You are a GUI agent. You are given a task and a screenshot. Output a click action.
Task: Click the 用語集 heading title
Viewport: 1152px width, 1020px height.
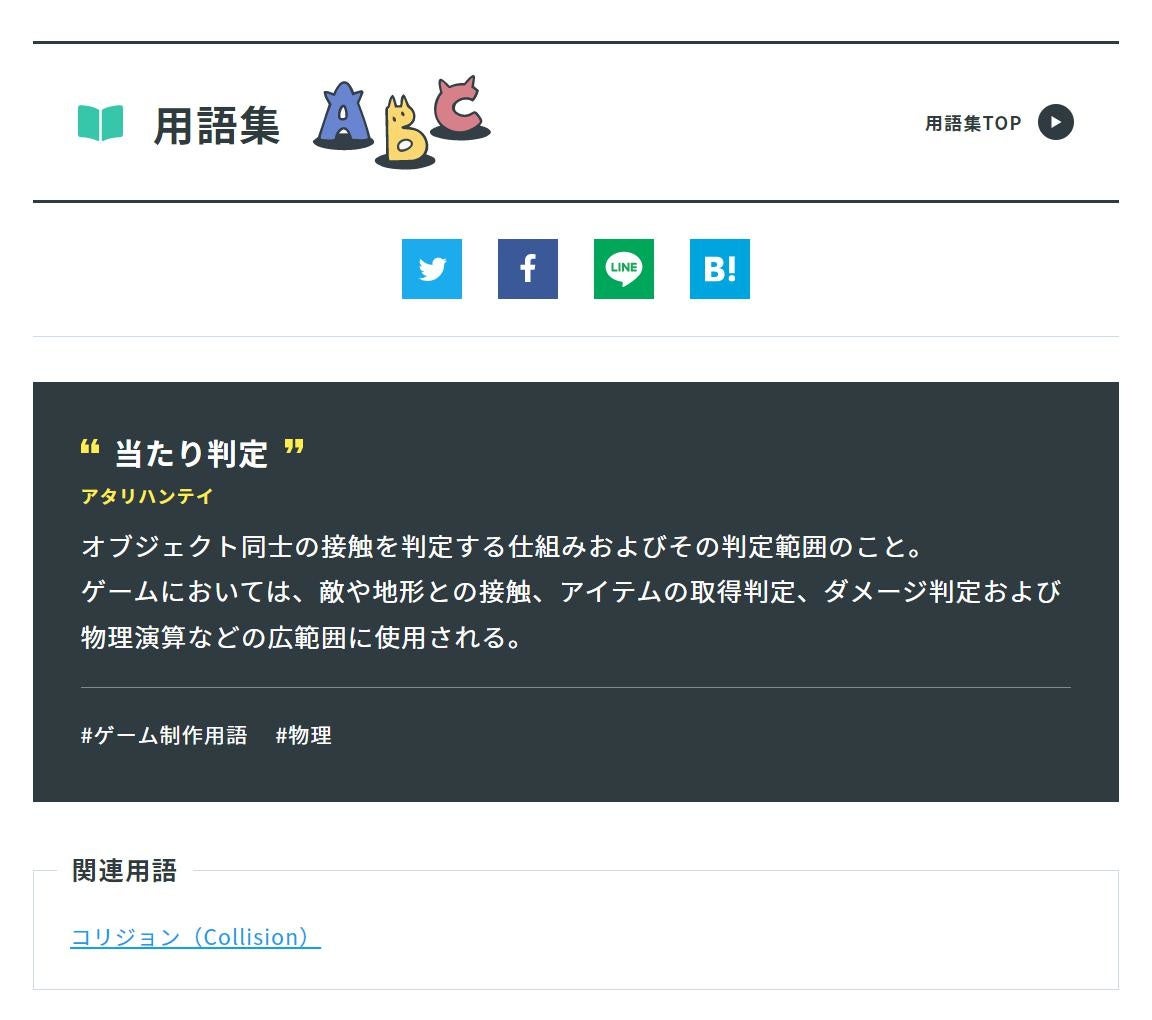[x=217, y=126]
